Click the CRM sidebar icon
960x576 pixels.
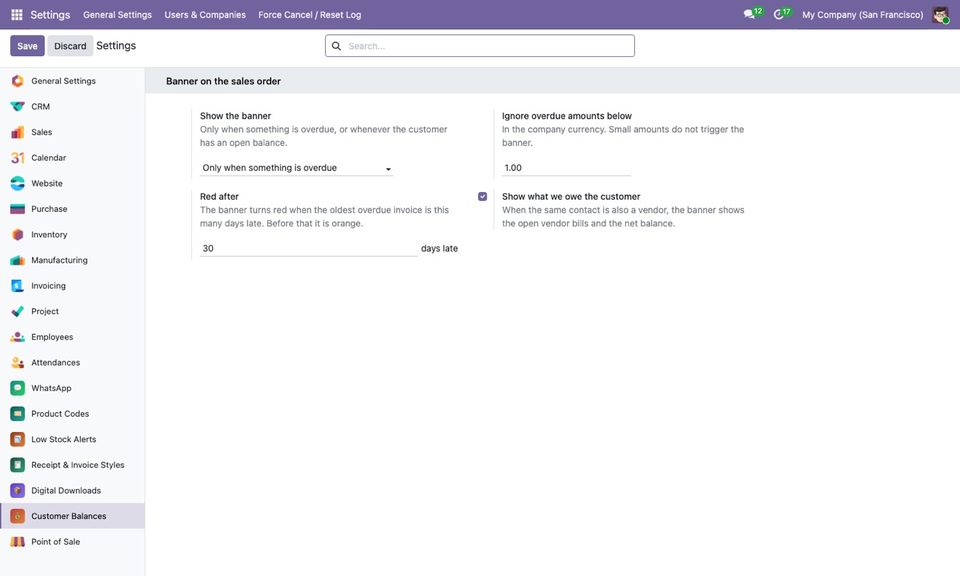click(18, 107)
